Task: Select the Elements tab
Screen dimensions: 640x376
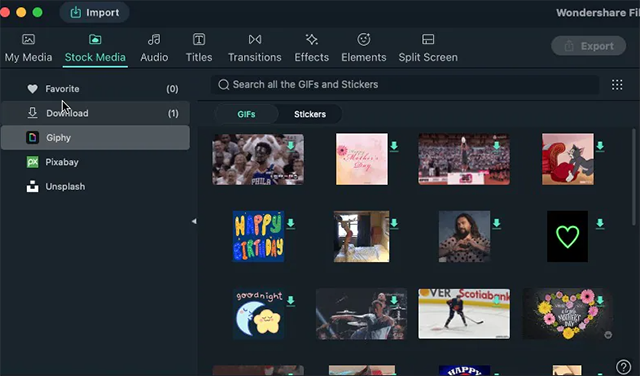Action: 364,48
